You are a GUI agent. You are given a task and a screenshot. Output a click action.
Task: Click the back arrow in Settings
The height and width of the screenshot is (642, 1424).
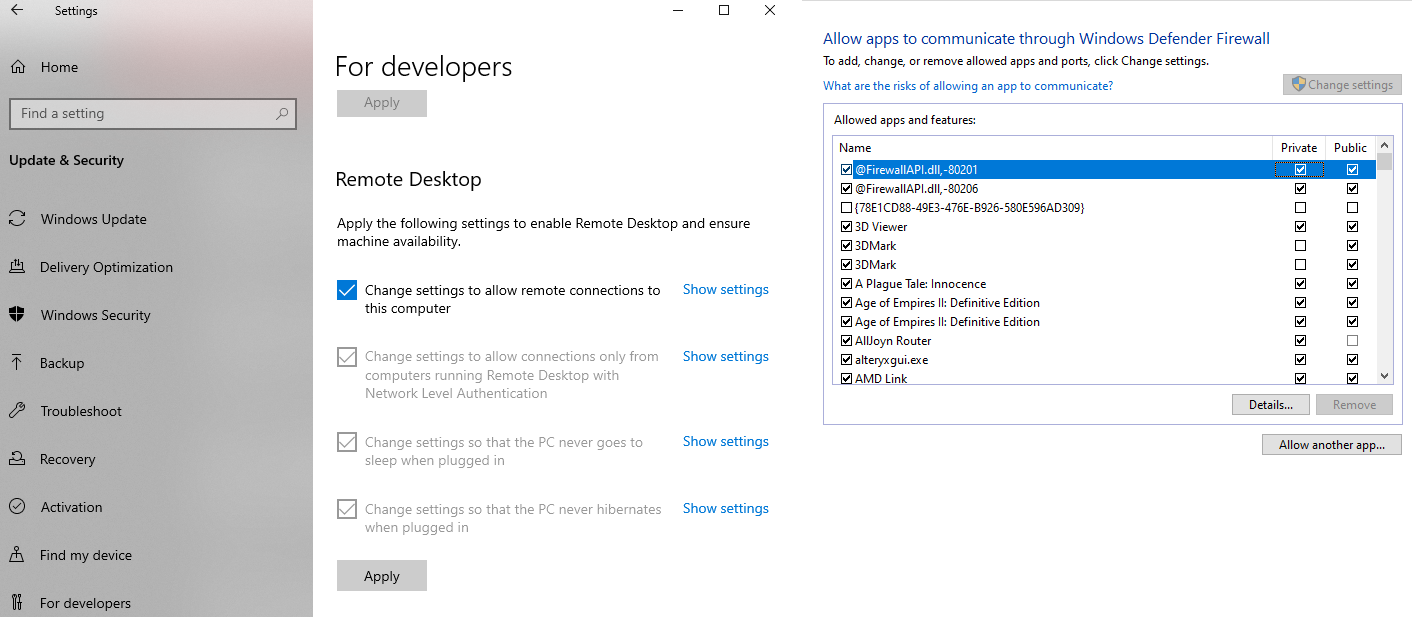click(x=17, y=11)
